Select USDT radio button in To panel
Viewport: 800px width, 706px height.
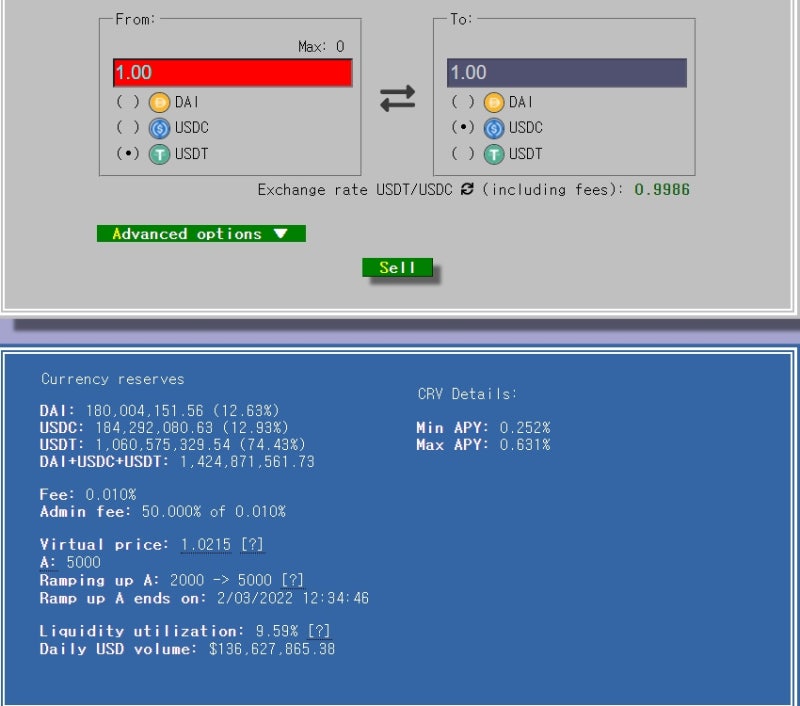click(462, 153)
